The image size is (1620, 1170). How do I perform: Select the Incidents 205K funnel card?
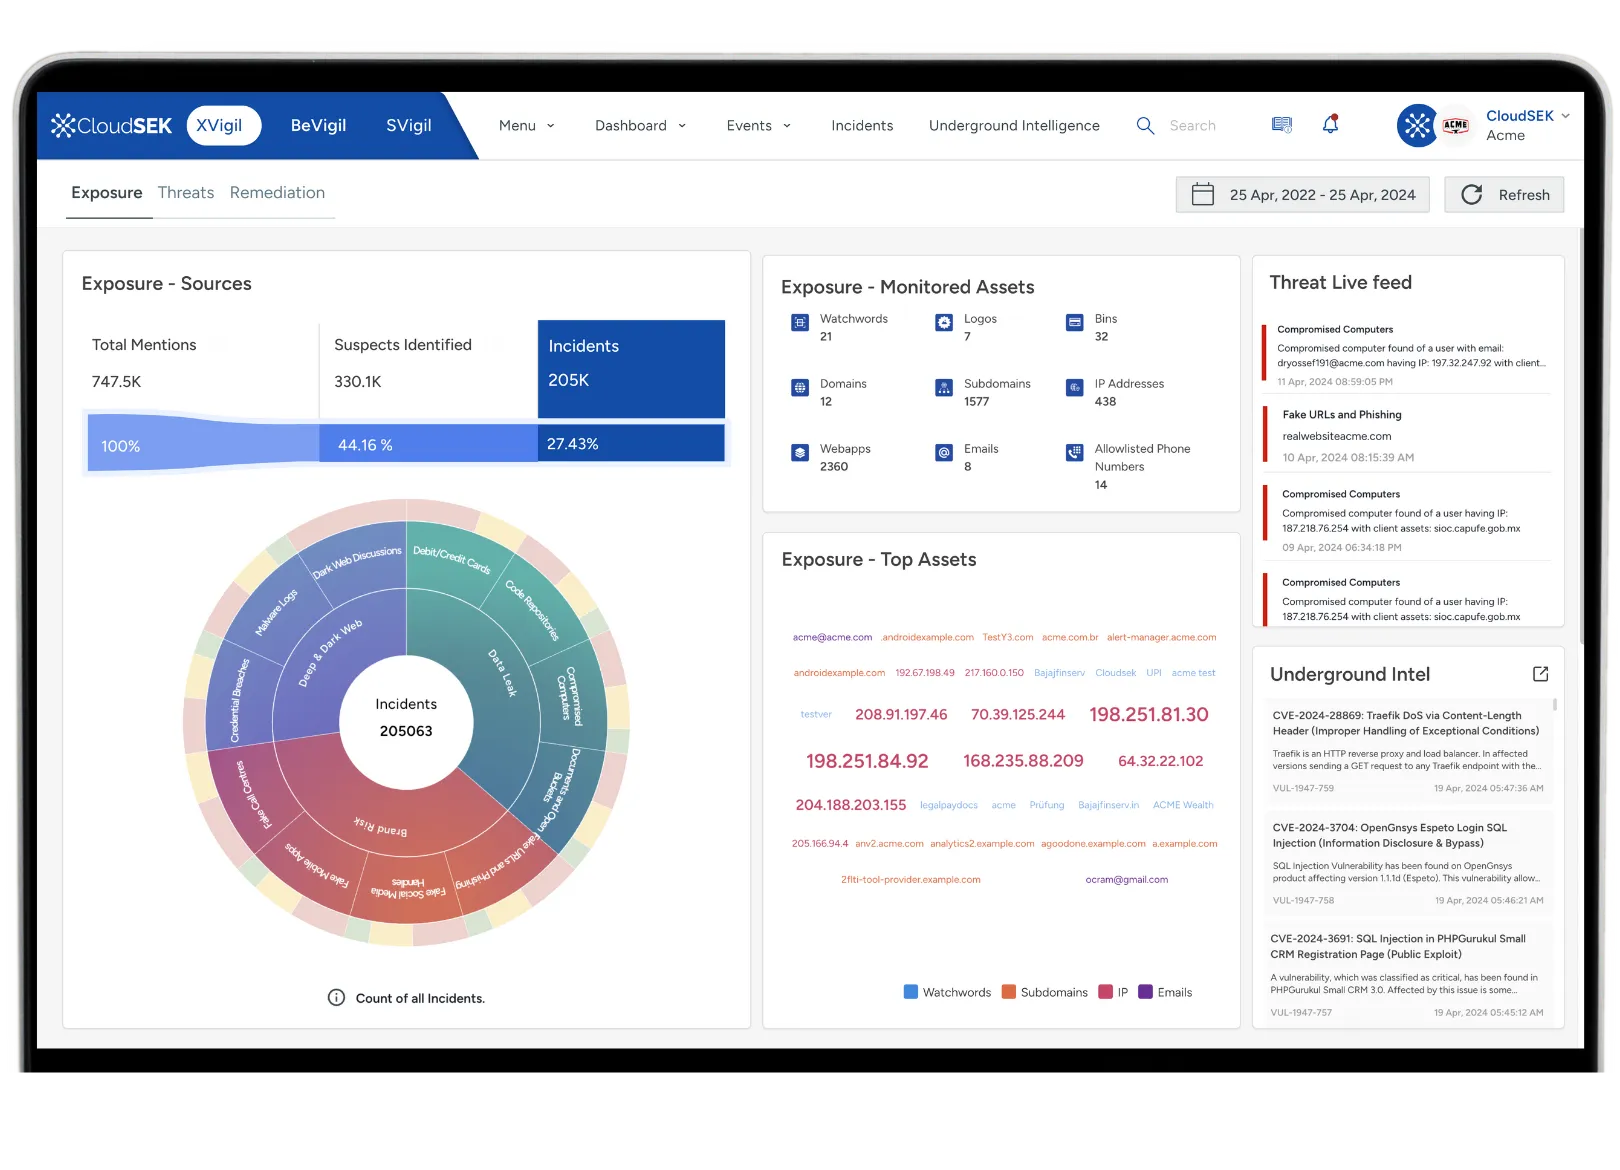click(631, 369)
